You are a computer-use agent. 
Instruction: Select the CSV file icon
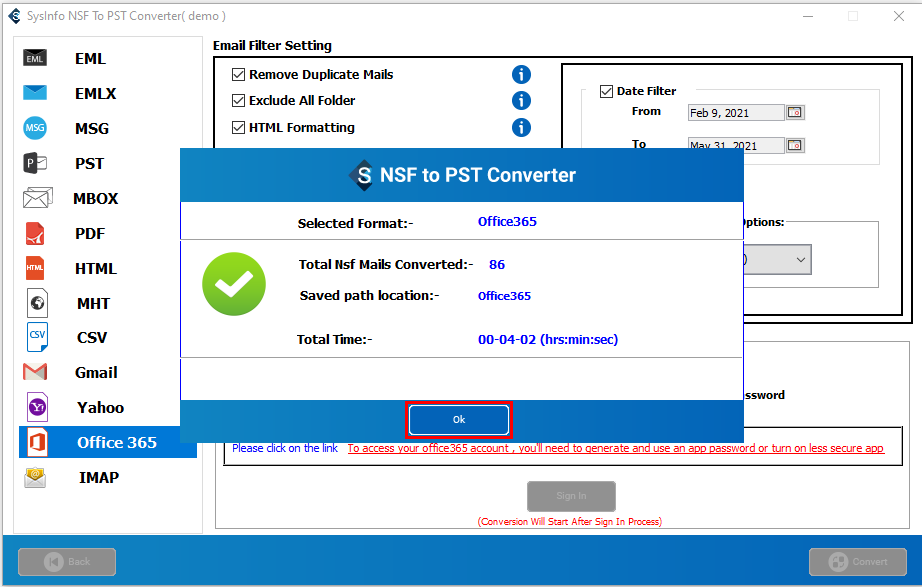[37, 337]
